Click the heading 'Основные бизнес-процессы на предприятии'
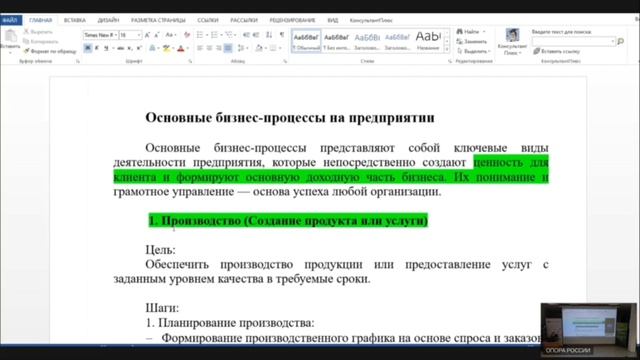This screenshot has width=640, height=360. pos(290,118)
